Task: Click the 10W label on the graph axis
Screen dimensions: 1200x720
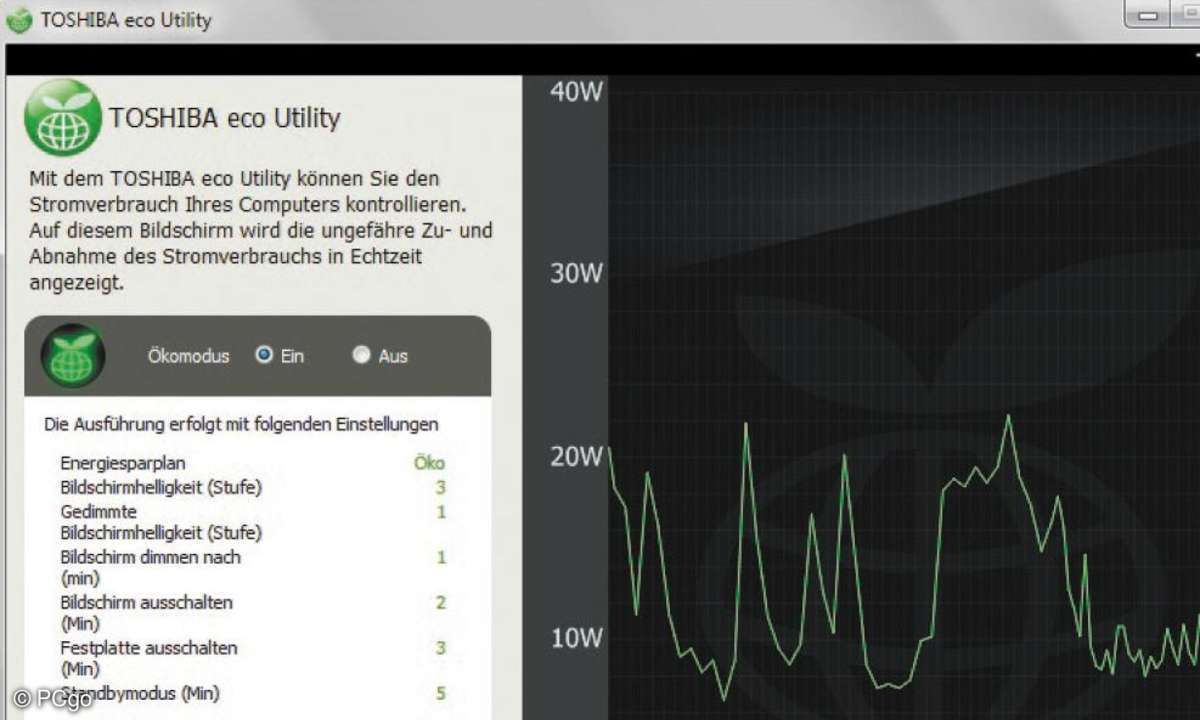Action: [577, 638]
